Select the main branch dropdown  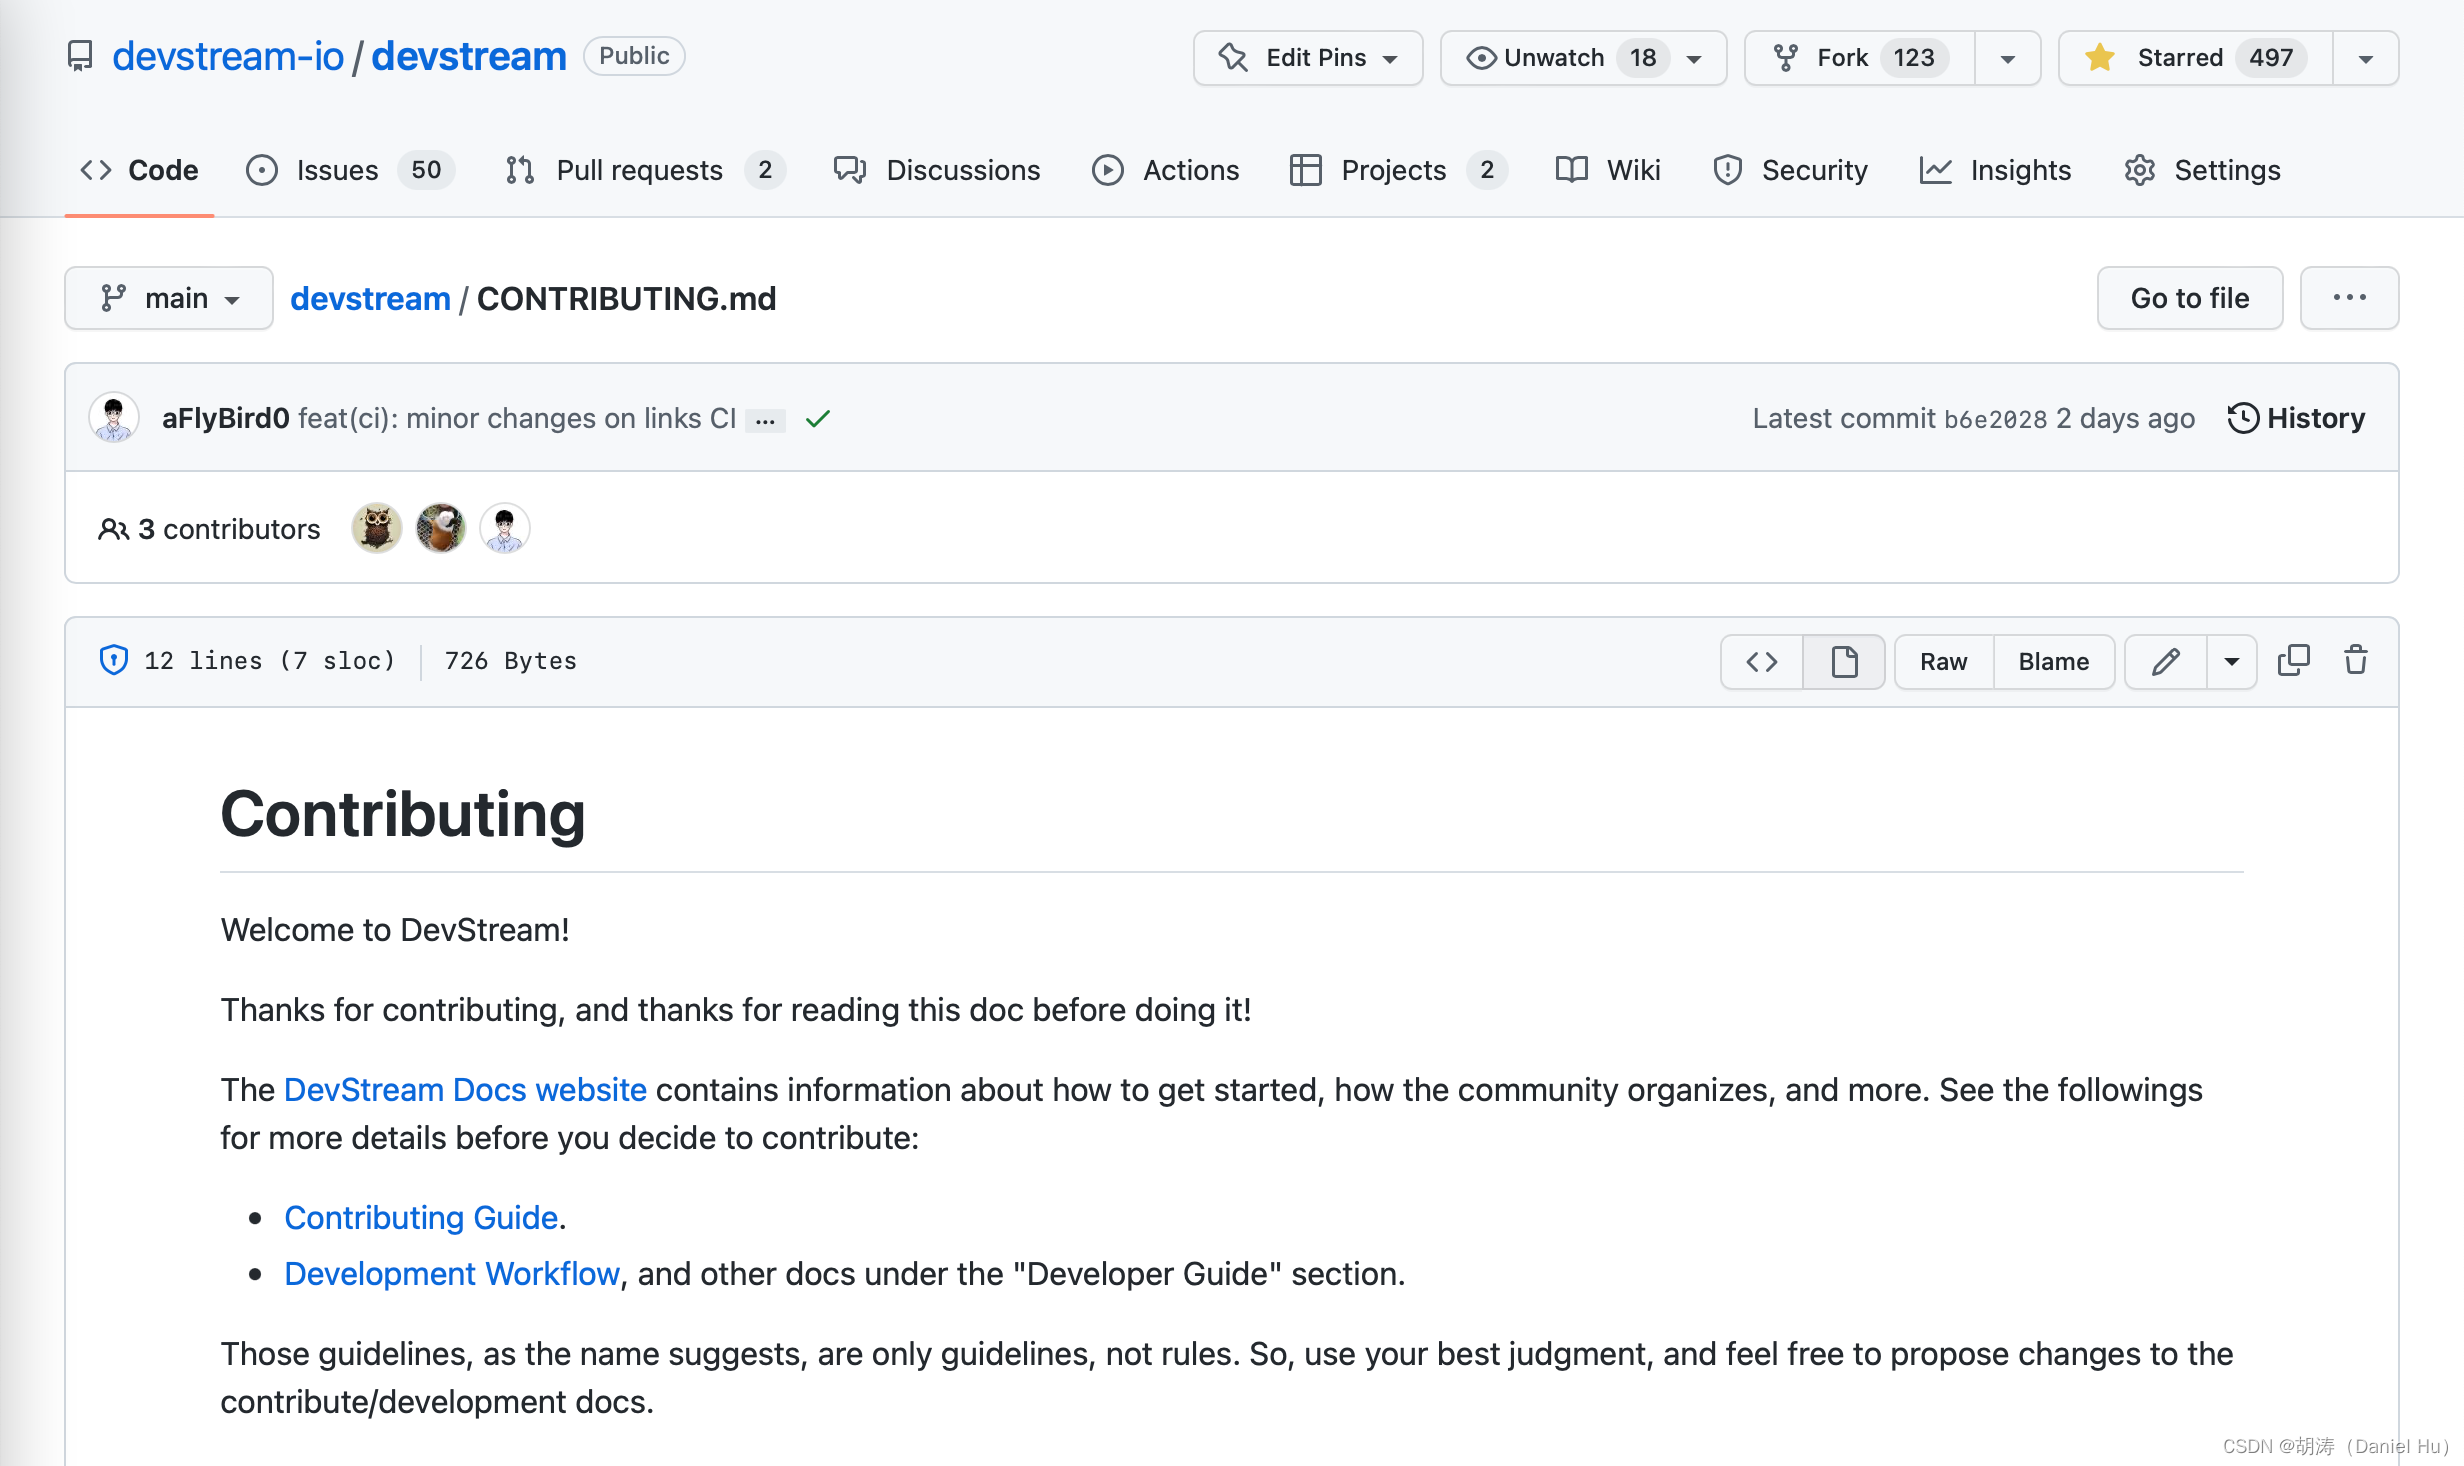pyautogui.click(x=169, y=297)
